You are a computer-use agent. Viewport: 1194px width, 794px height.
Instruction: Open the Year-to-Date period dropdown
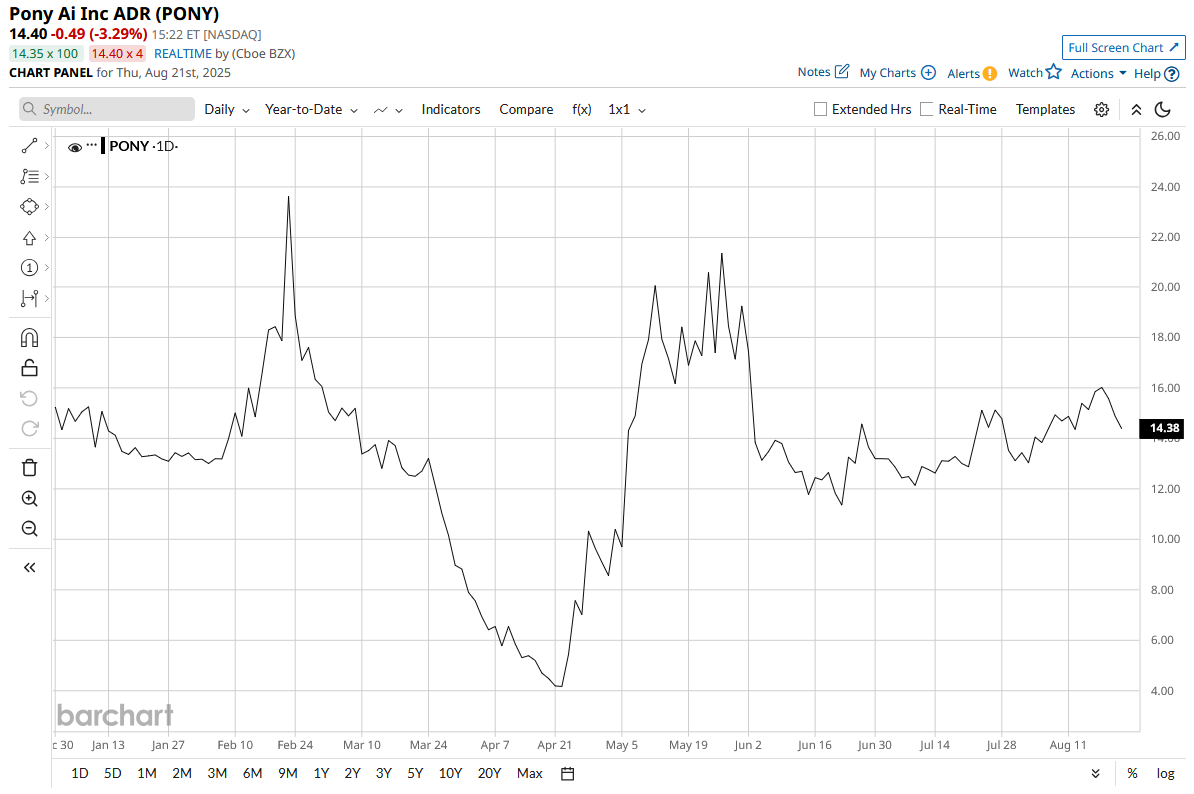coord(311,110)
